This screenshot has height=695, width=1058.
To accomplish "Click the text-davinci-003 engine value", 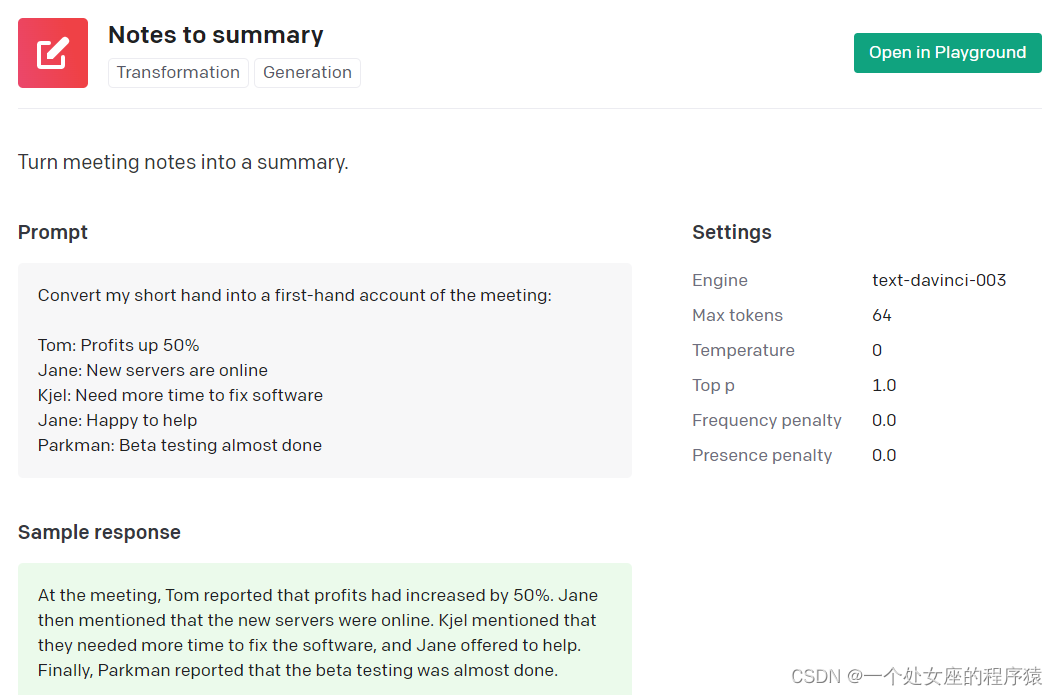I will tap(939, 281).
